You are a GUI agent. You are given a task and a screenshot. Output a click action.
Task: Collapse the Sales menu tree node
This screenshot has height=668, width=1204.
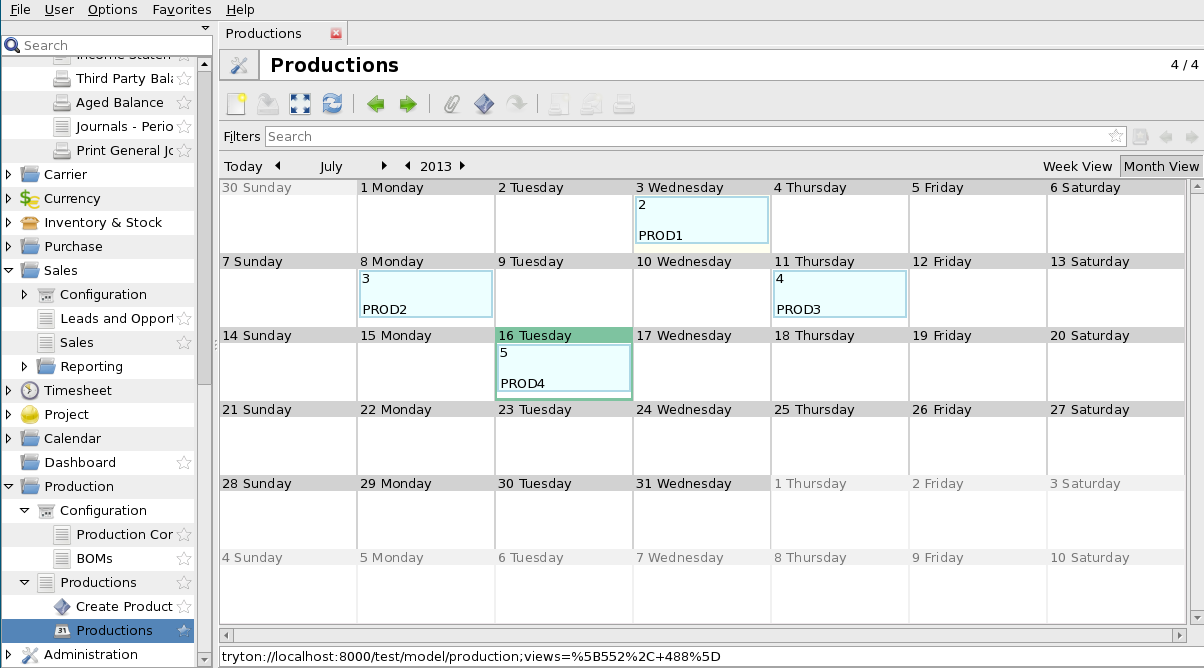(9, 270)
